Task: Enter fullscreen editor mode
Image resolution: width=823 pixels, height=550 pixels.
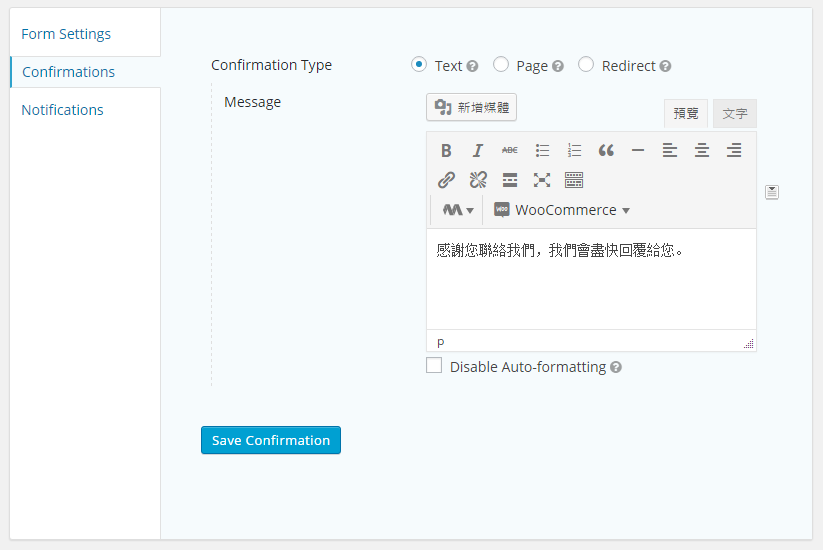Action: 542,180
